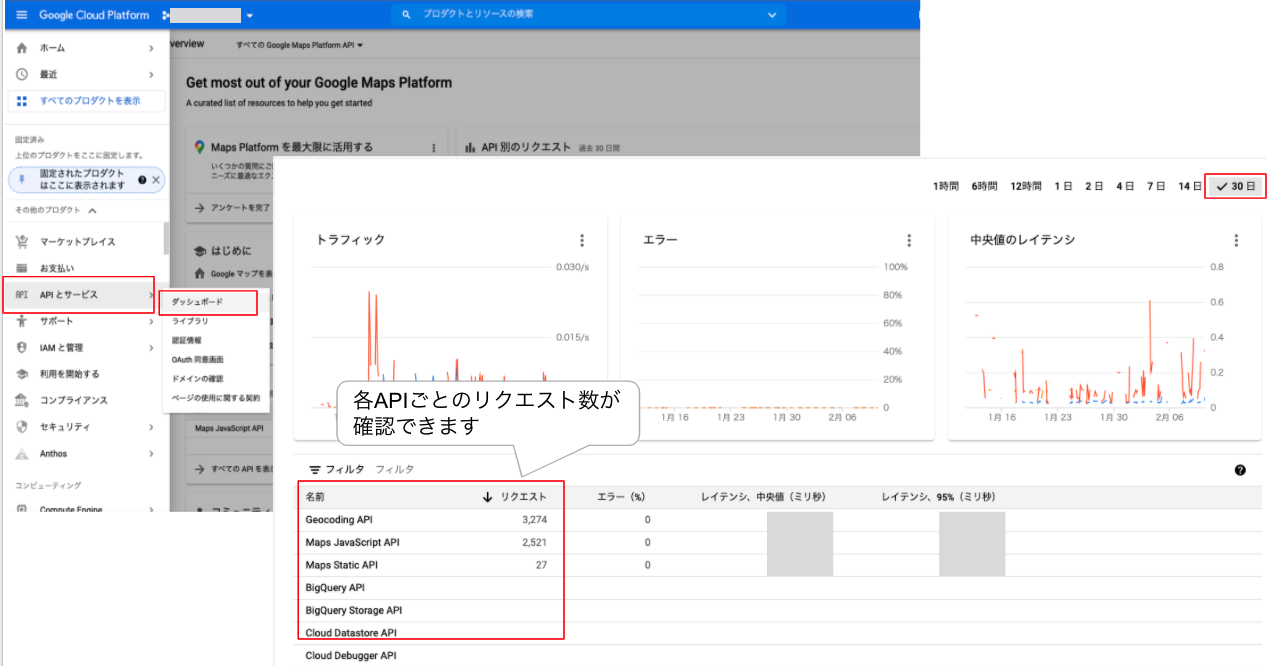Expand the セキュリティ submenu chevron
The image size is (1272, 666).
pyautogui.click(x=151, y=427)
